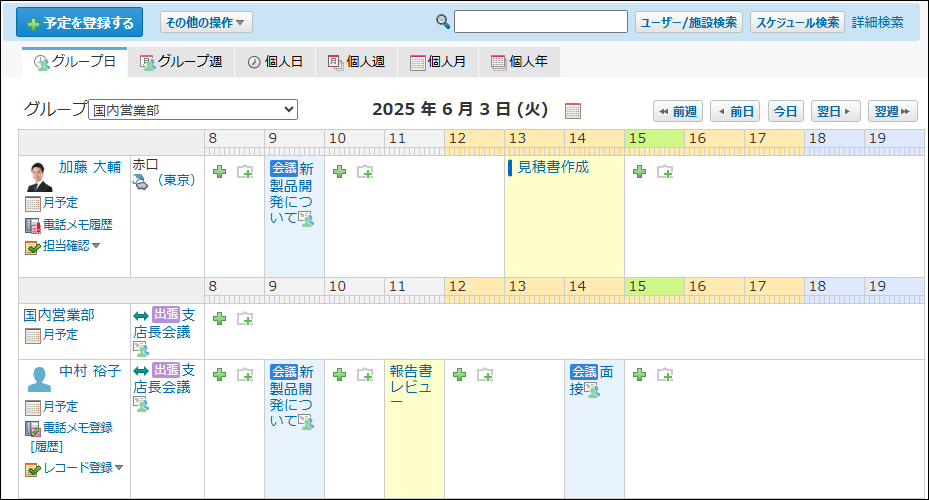Screen dimensions: 929x500
Task: Open the 詳細検索 link
Action: point(877,22)
